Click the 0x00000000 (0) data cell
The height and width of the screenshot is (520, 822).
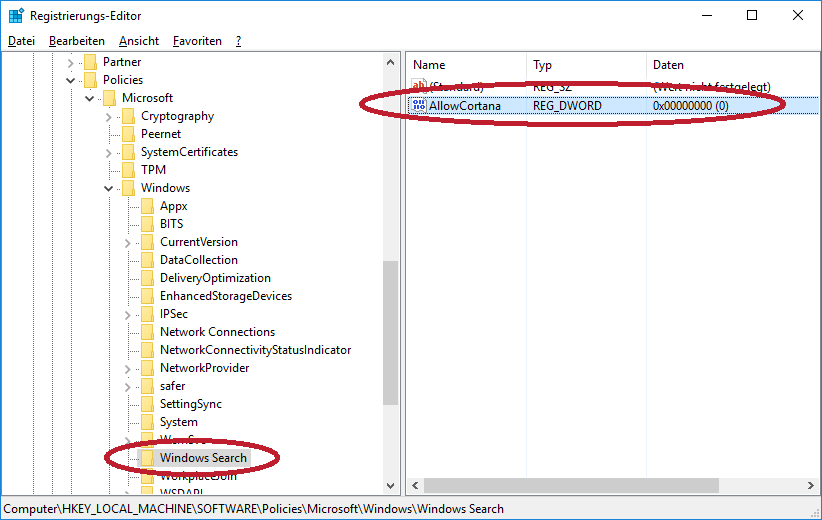[690, 106]
